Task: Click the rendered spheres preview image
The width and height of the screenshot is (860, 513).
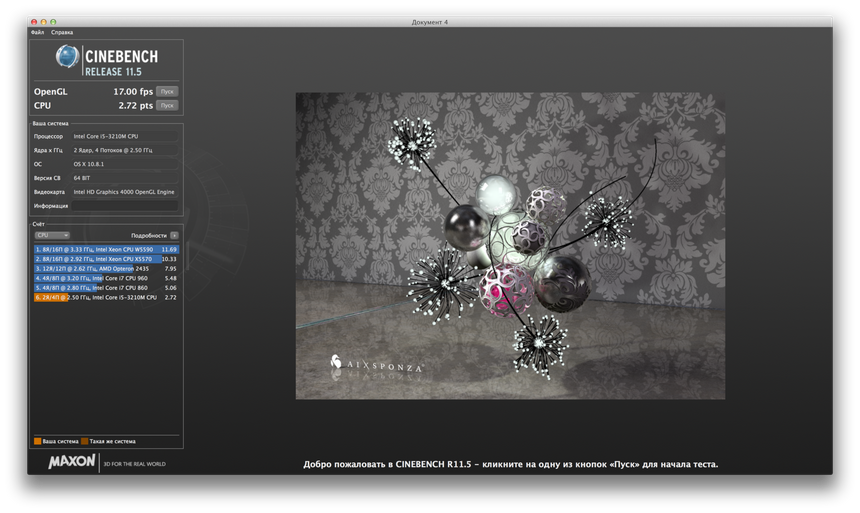Action: 510,246
